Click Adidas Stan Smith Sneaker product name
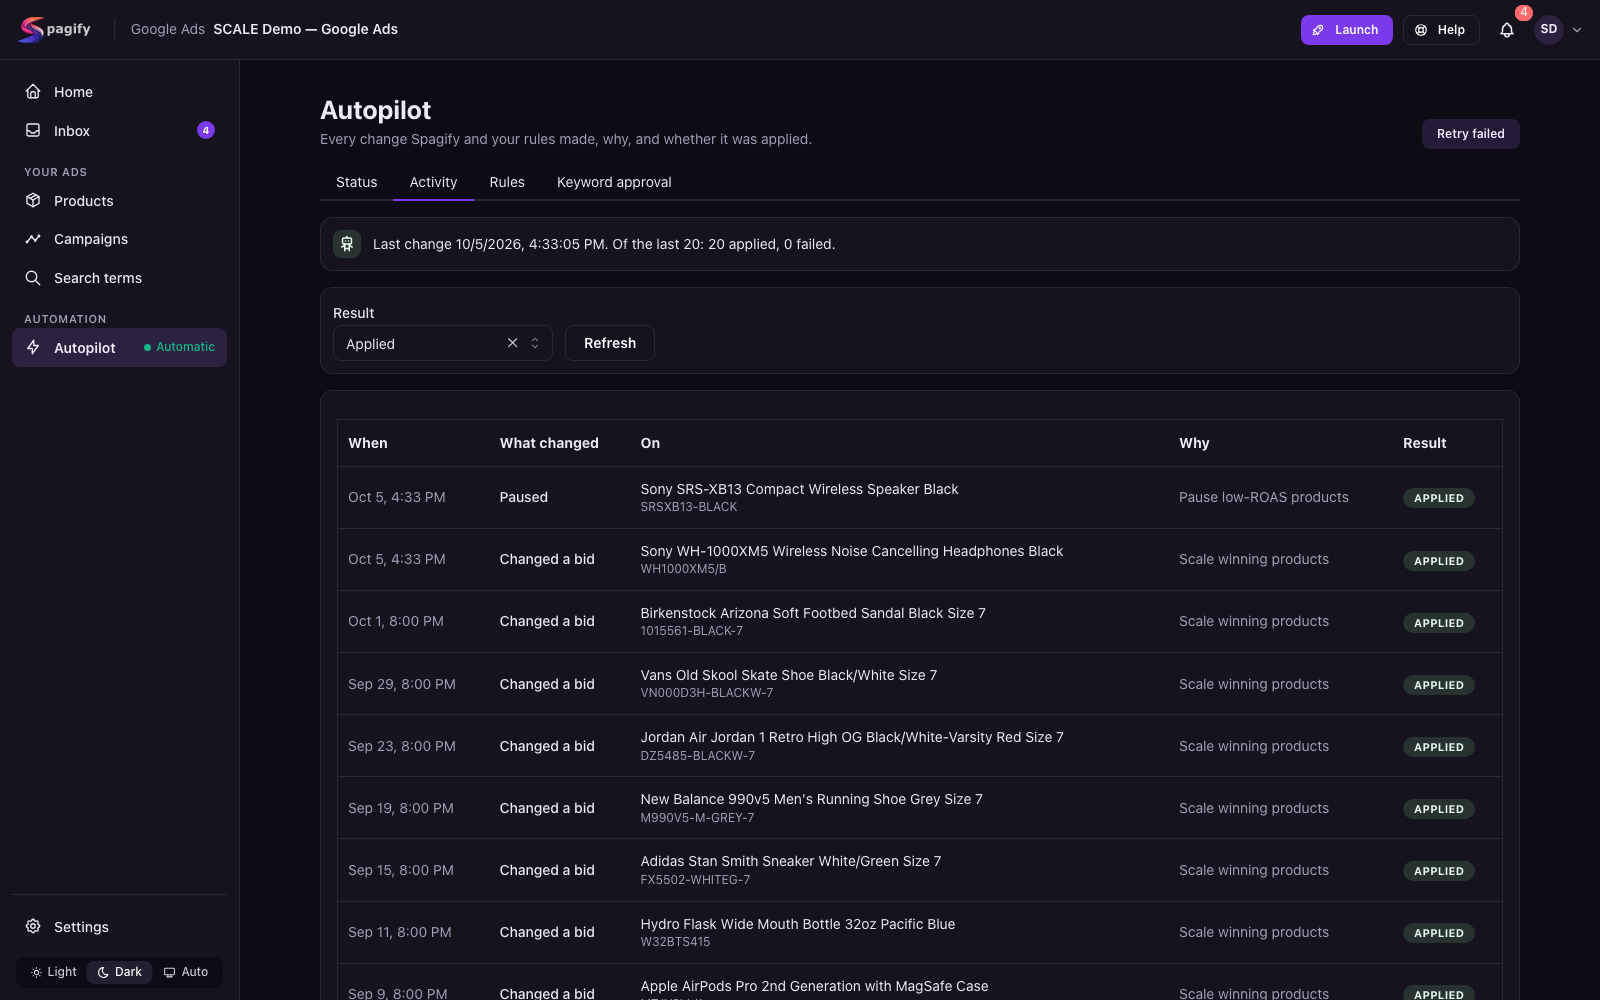This screenshot has width=1600, height=1000. pyautogui.click(x=790, y=861)
